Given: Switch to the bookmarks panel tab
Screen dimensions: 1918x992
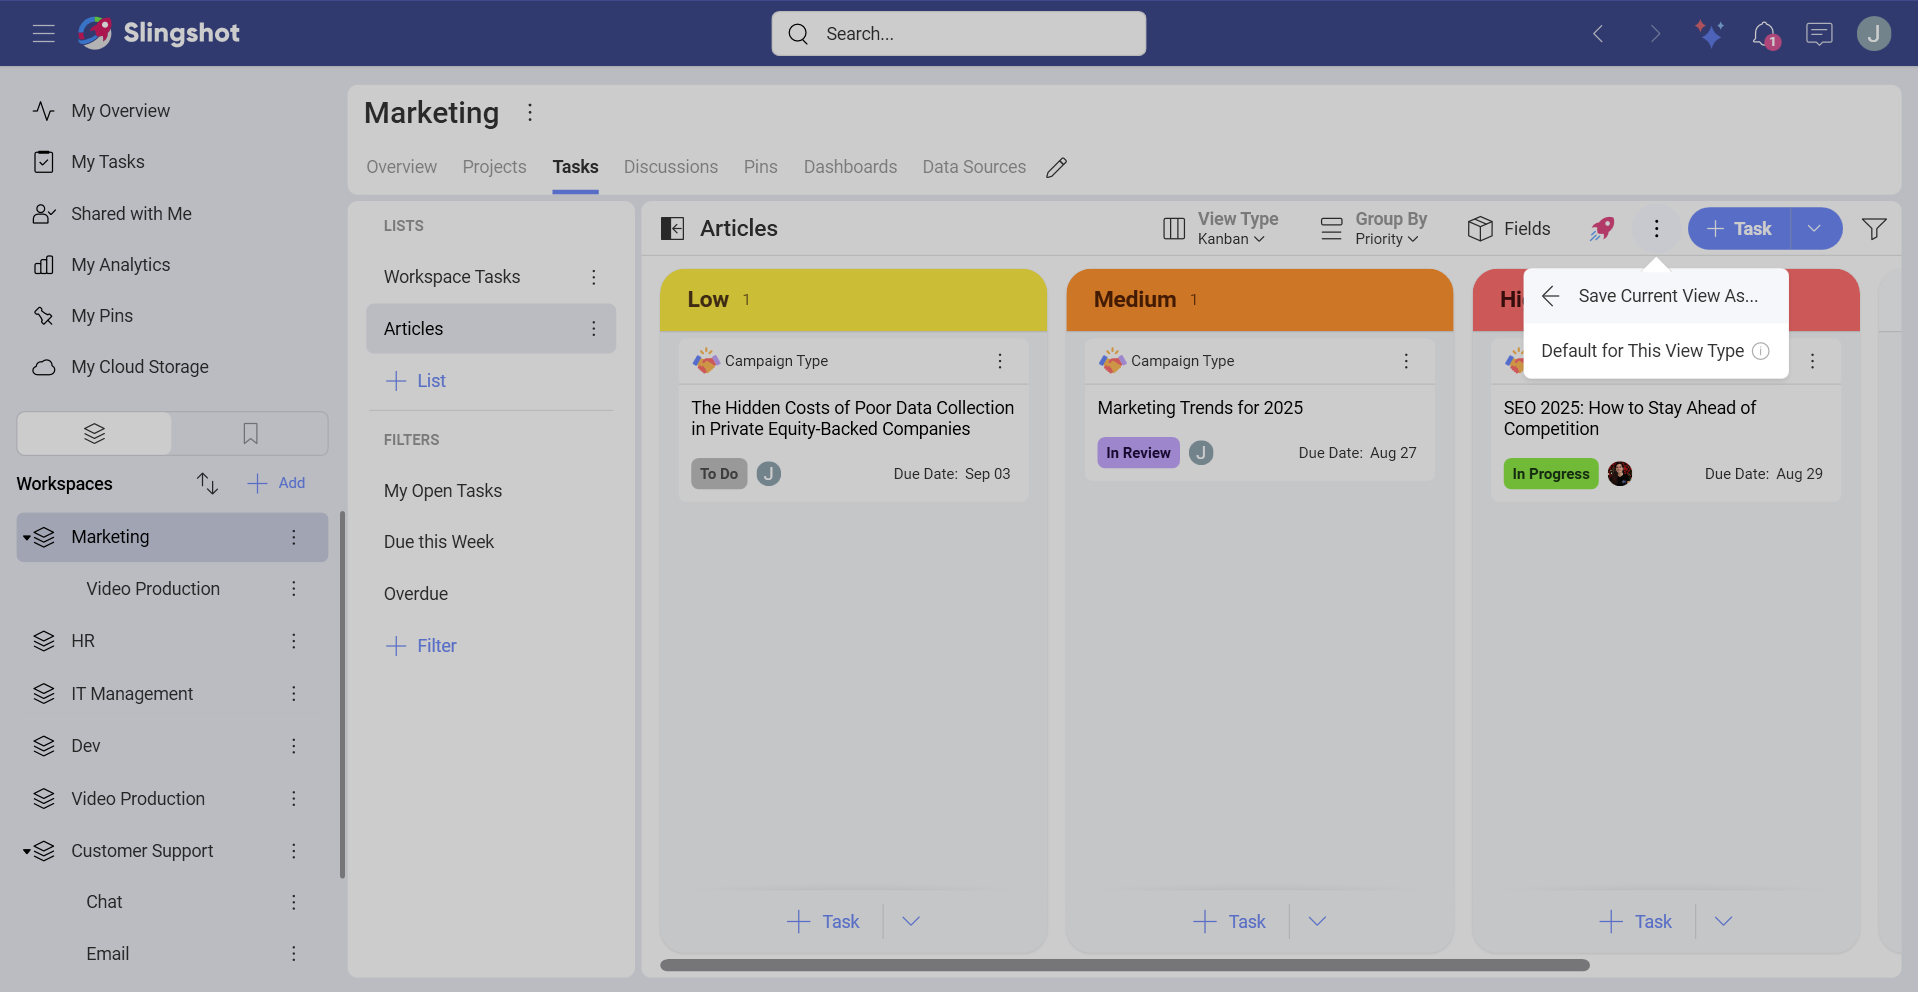Looking at the screenshot, I should pyautogui.click(x=249, y=433).
